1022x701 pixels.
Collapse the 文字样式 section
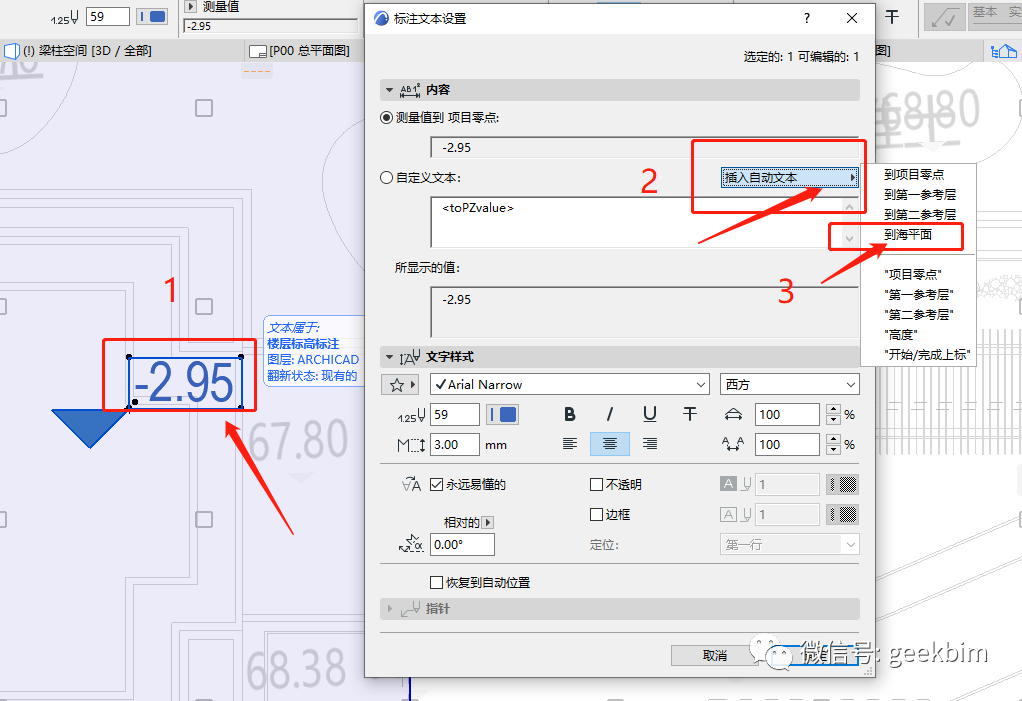click(x=389, y=356)
